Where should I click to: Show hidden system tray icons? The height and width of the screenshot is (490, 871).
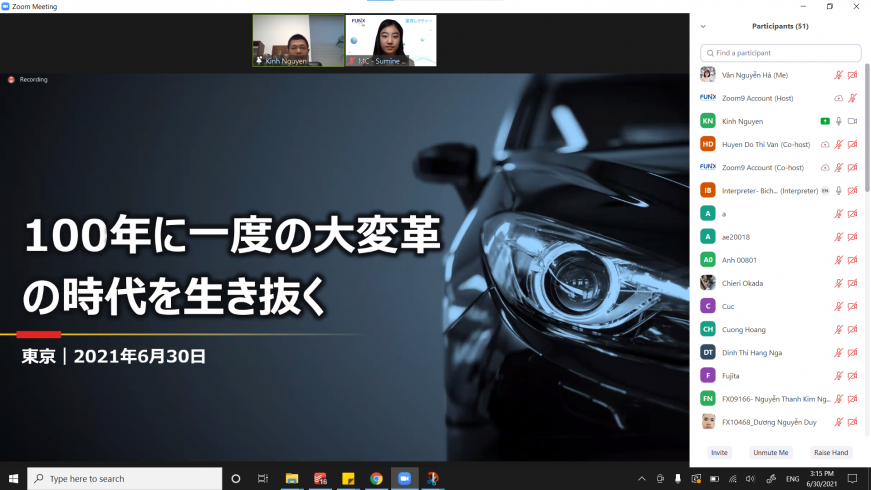(642, 478)
